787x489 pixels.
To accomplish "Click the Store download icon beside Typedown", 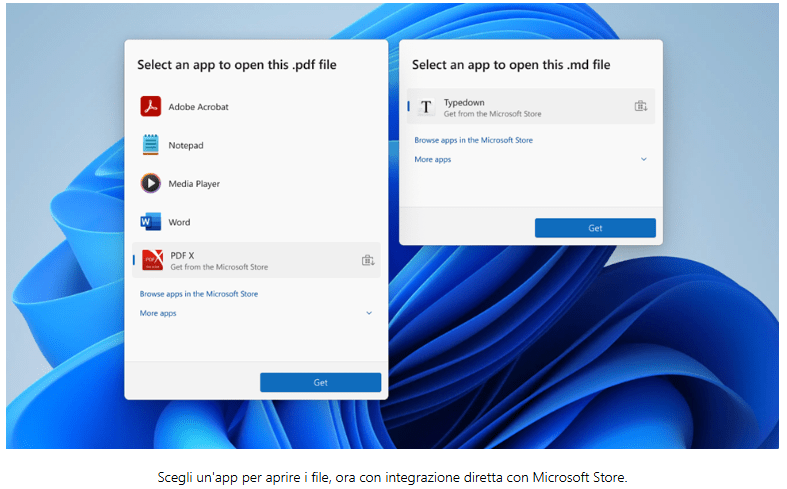I will (x=641, y=106).
